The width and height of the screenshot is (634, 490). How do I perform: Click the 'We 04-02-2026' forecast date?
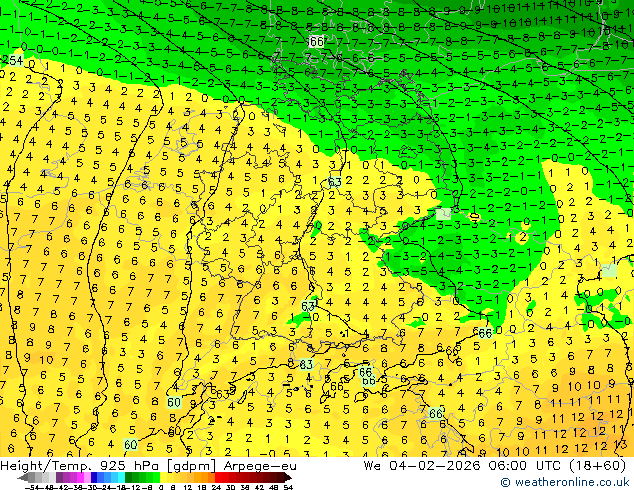point(422,466)
